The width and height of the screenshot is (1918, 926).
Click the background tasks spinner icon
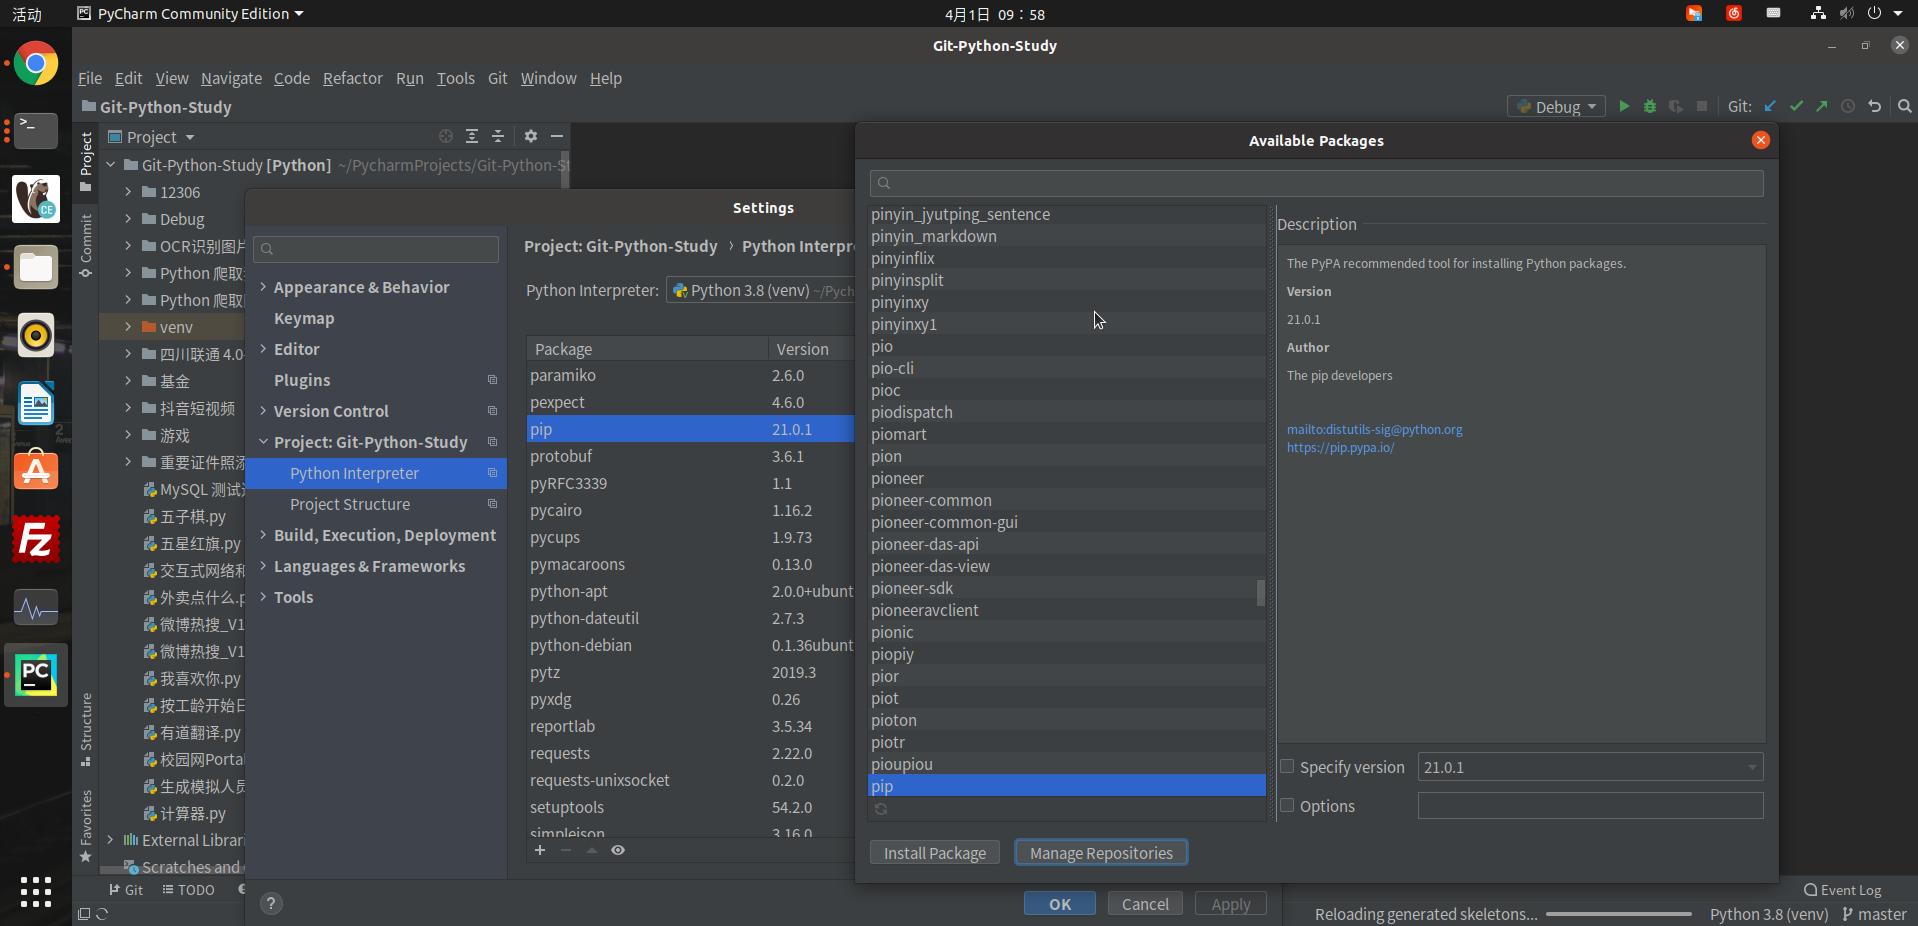tap(102, 914)
